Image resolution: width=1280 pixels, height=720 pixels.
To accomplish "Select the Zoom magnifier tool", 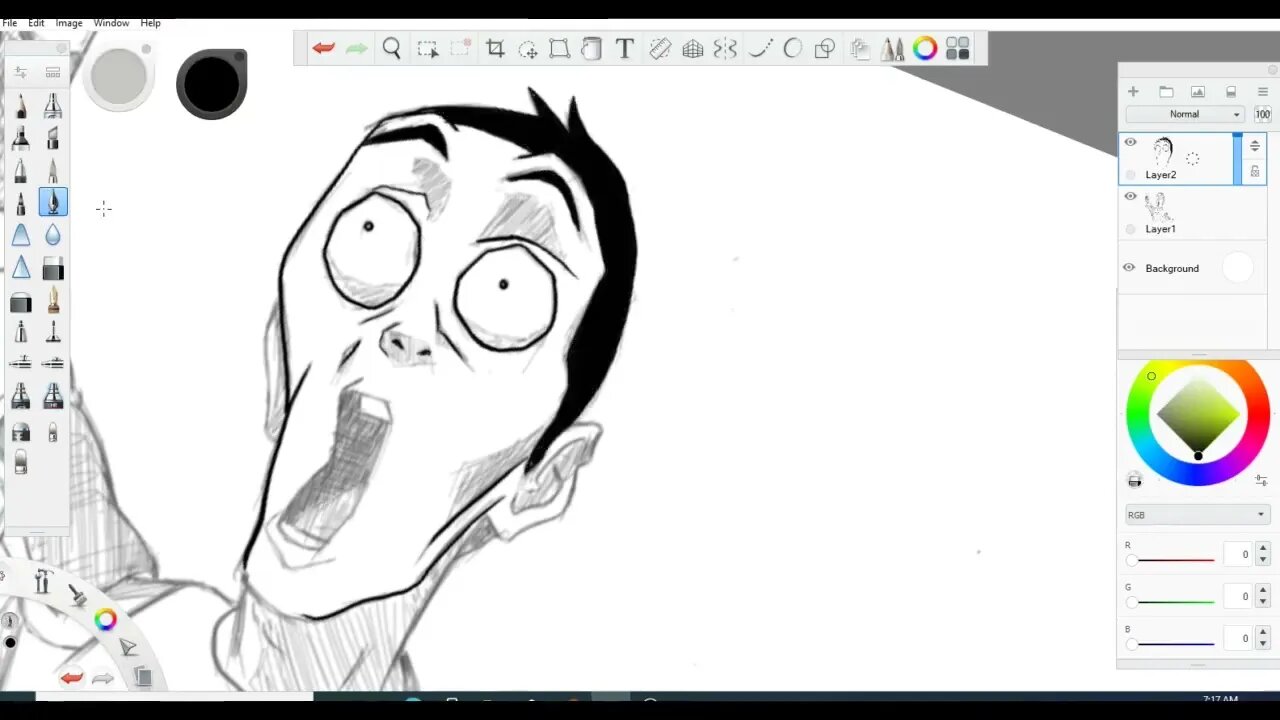I will (x=392, y=48).
